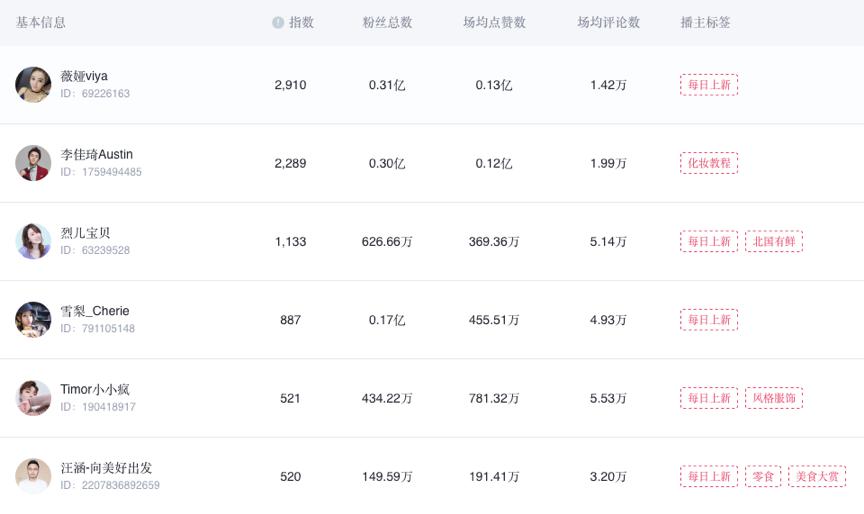The width and height of the screenshot is (864, 514).
Task: Sort by the 场均点赞数 column header
Action: (494, 22)
